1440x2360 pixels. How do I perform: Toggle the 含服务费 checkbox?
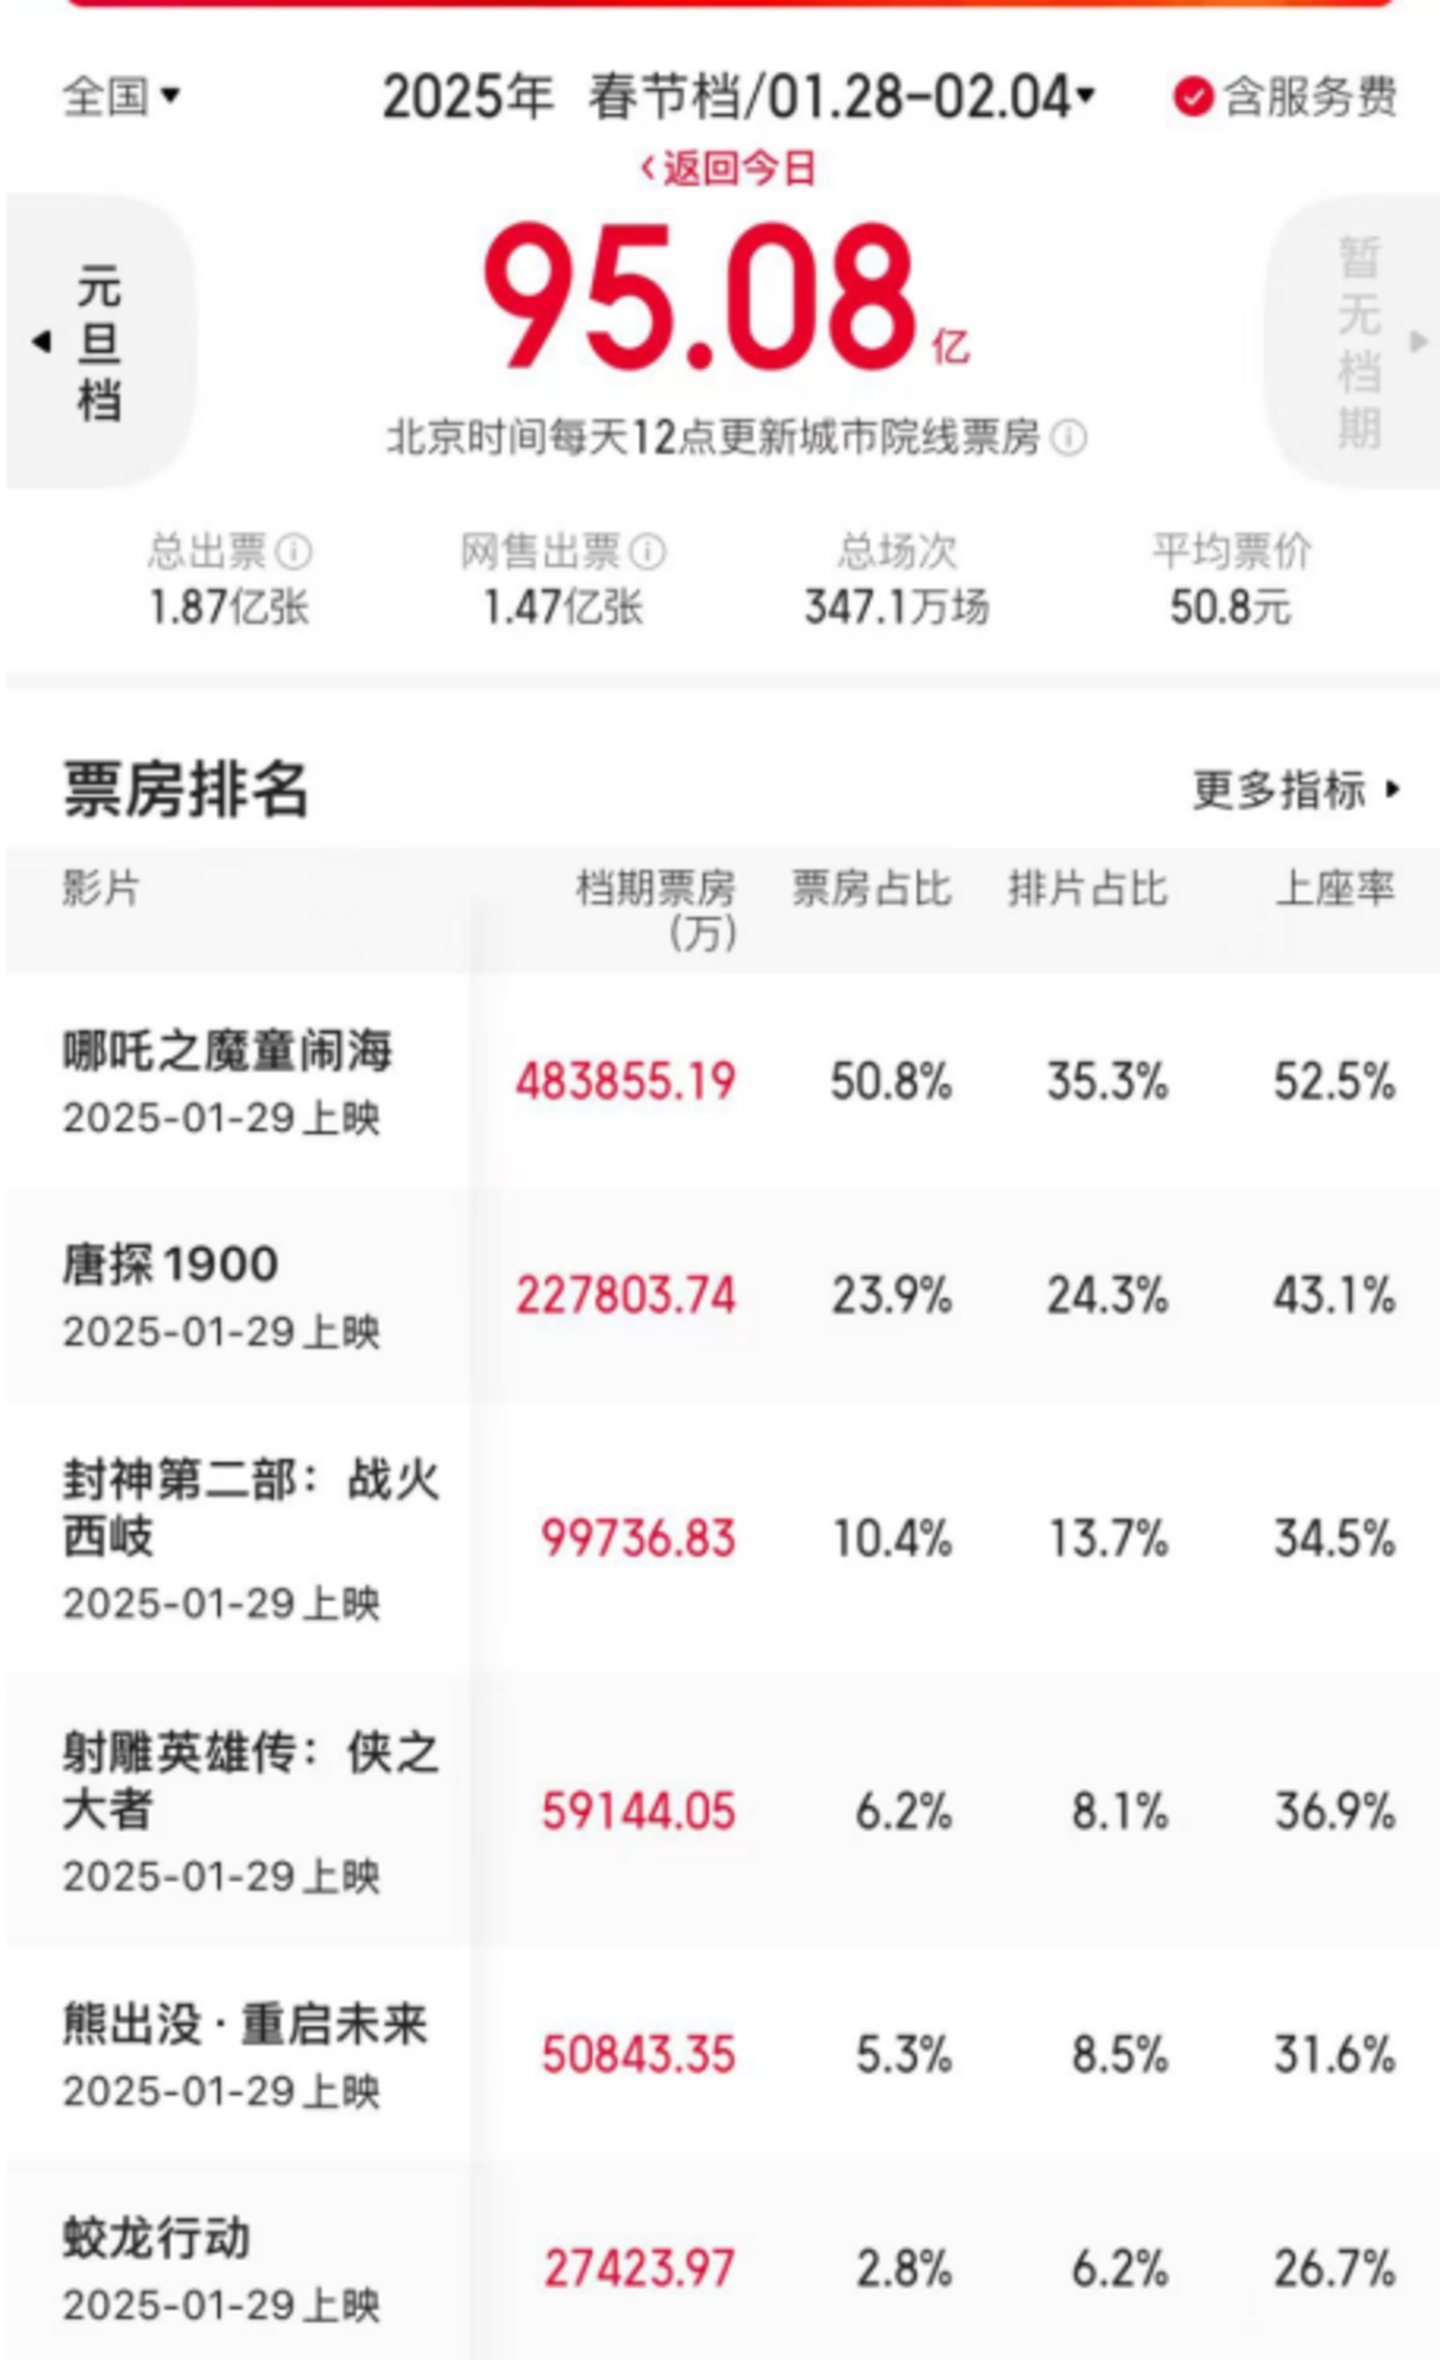click(x=1192, y=98)
